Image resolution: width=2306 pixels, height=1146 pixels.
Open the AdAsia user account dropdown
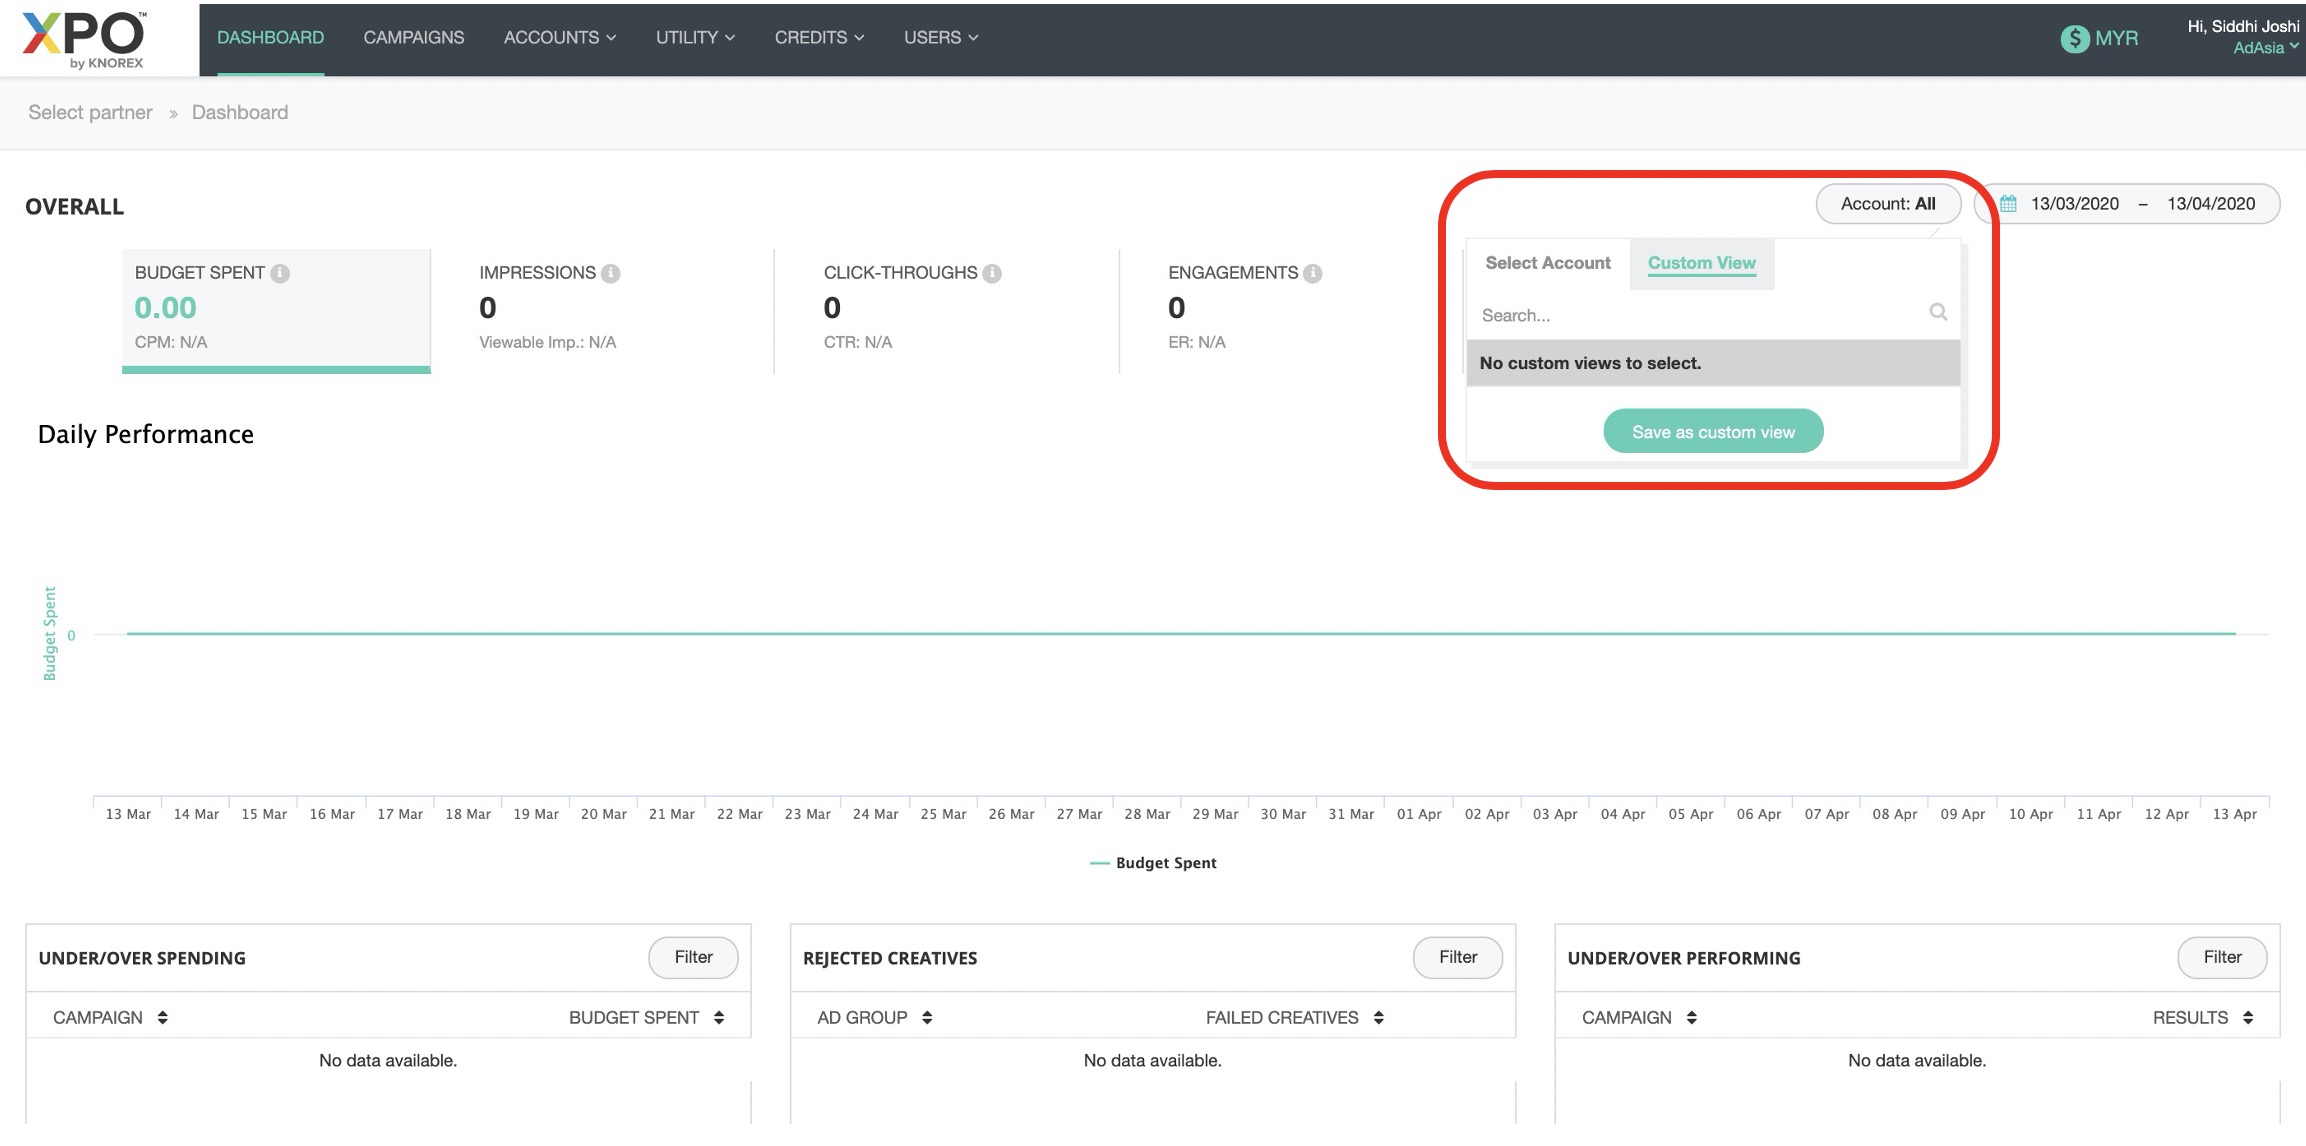(x=2265, y=48)
